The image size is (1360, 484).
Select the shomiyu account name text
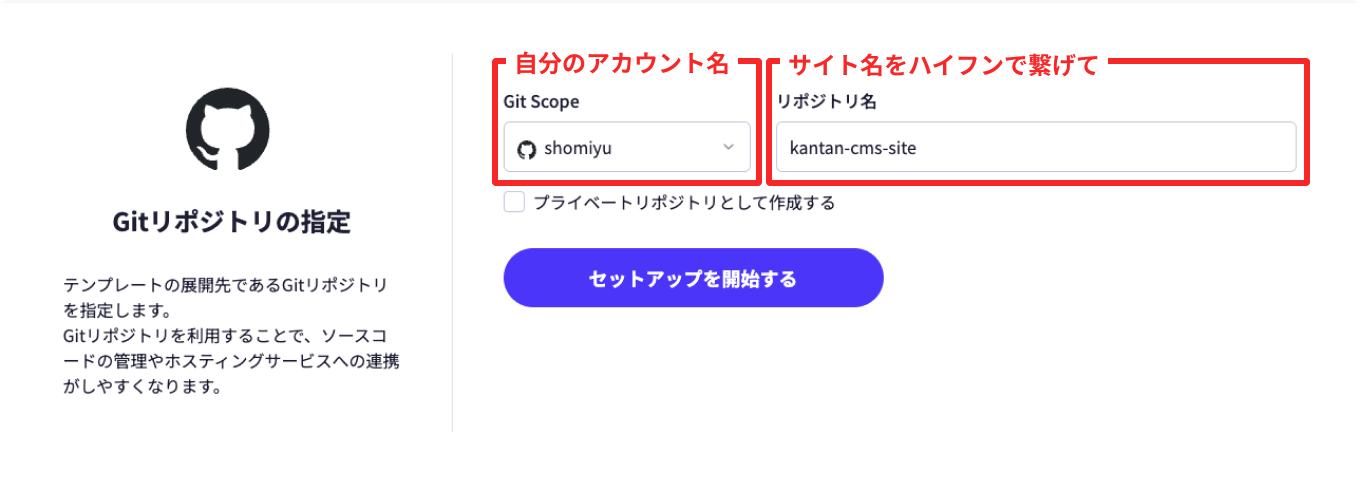pos(577,149)
